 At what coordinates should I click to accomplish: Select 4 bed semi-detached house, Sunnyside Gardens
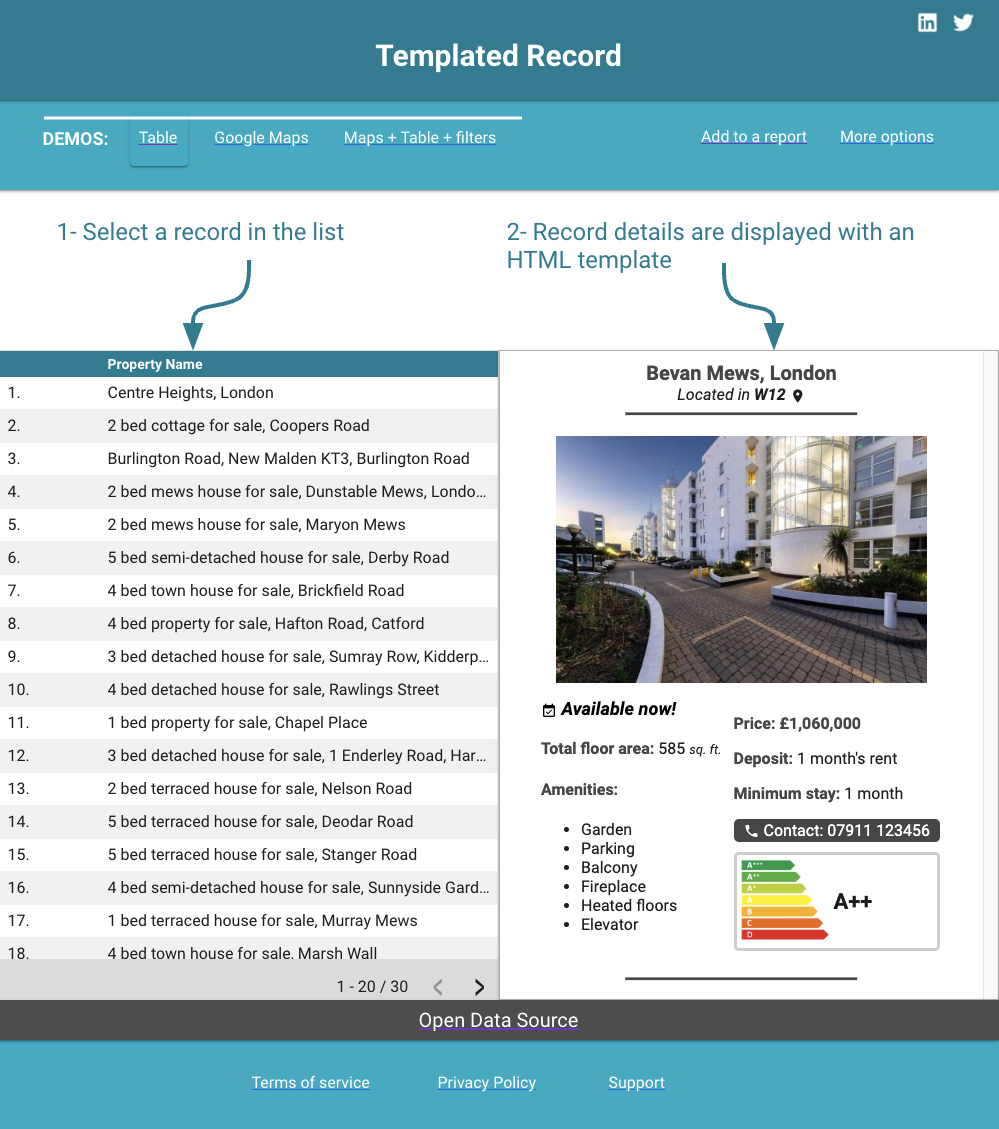[249, 889]
